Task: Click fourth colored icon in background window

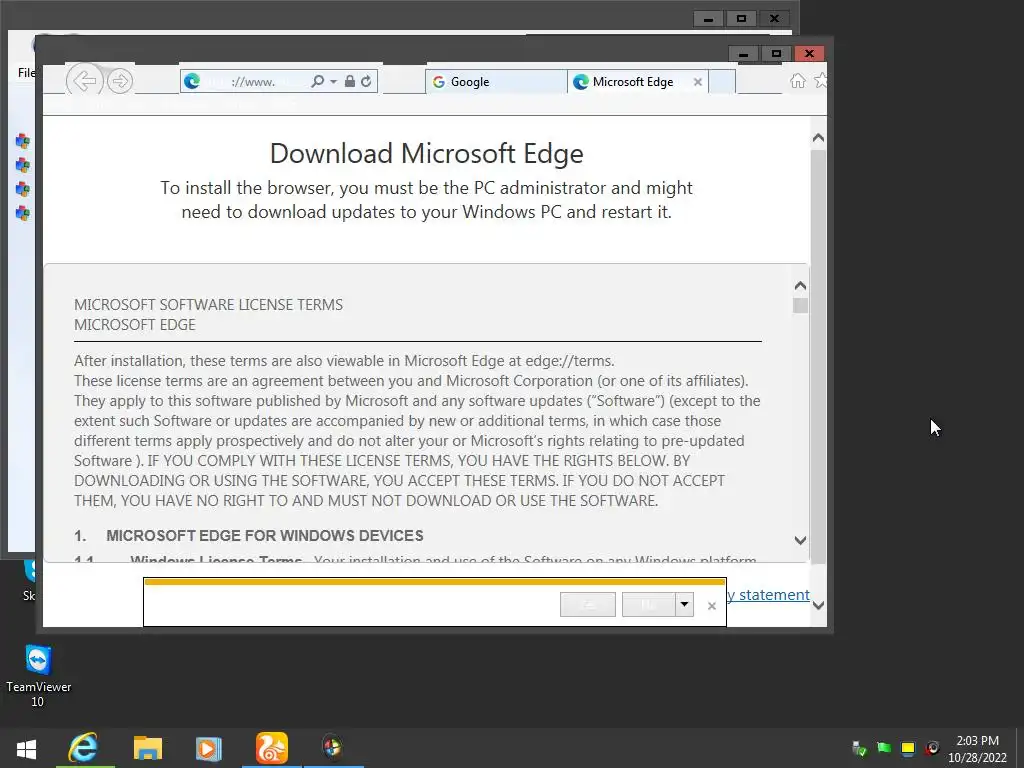Action: [23, 213]
